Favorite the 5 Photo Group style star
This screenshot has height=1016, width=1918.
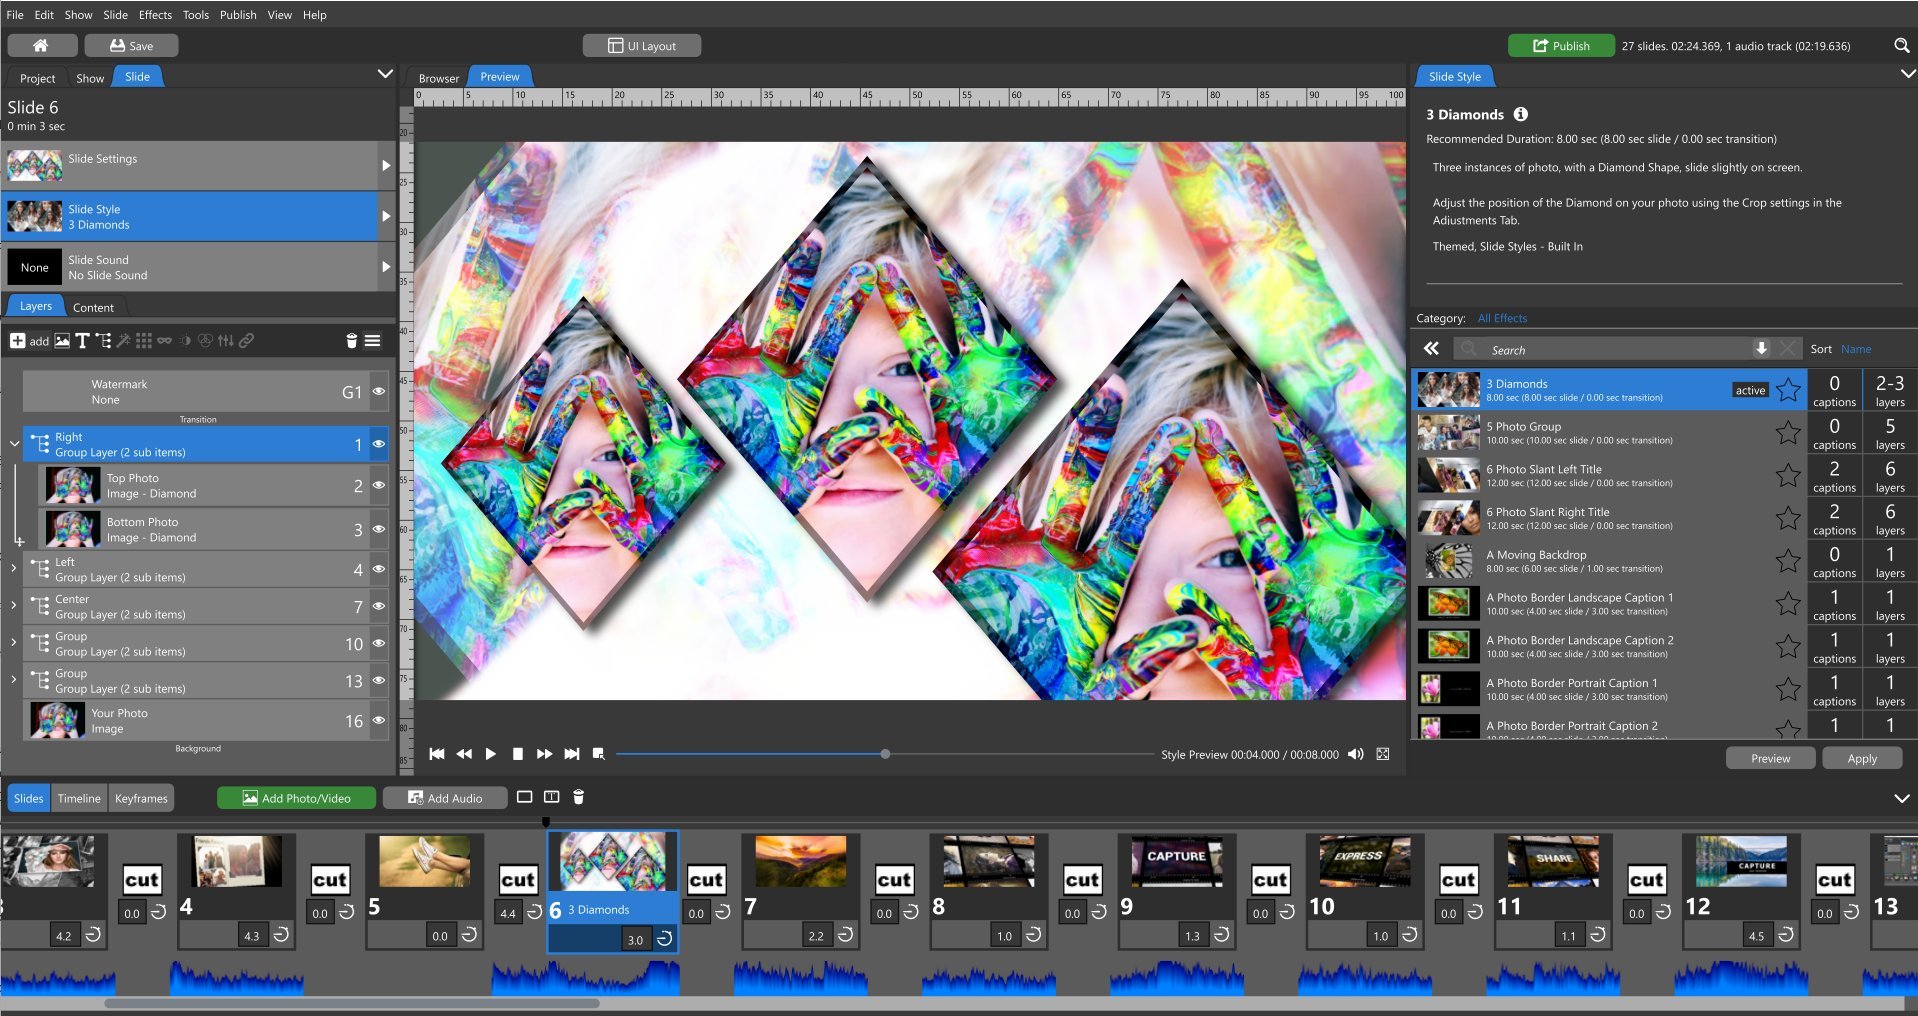[1787, 433]
